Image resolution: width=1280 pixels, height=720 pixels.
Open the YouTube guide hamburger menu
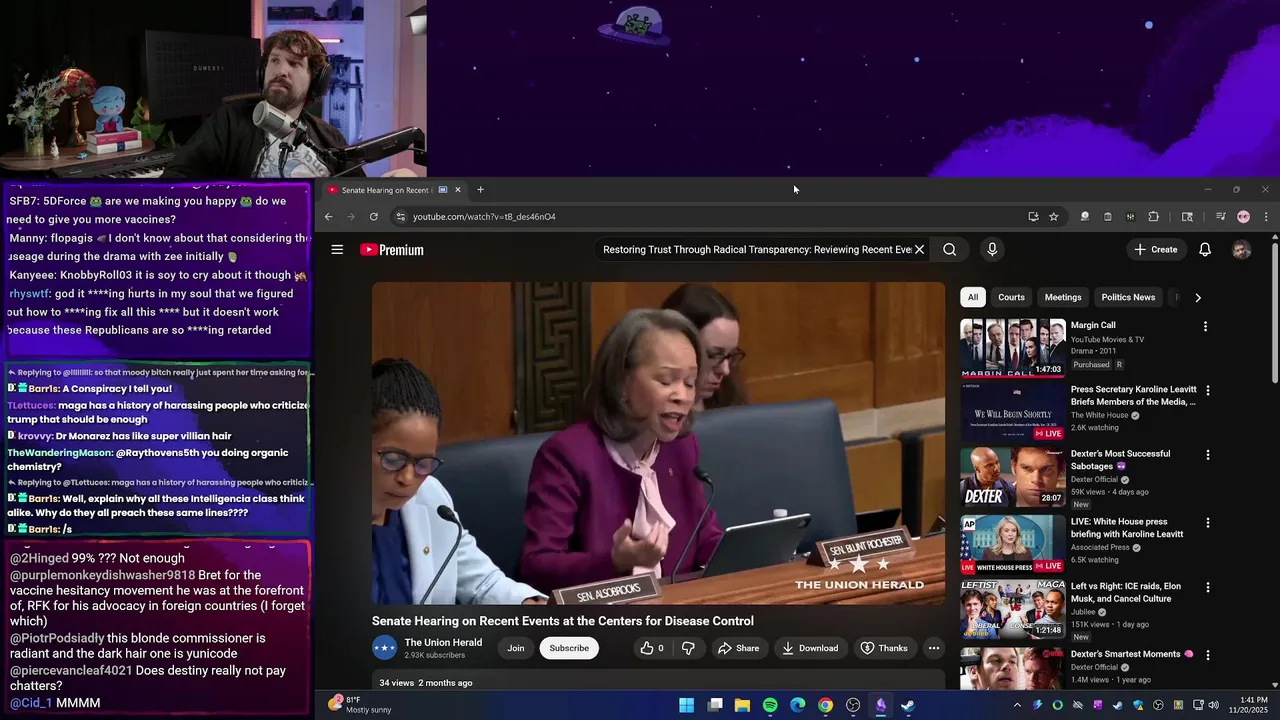coord(337,250)
